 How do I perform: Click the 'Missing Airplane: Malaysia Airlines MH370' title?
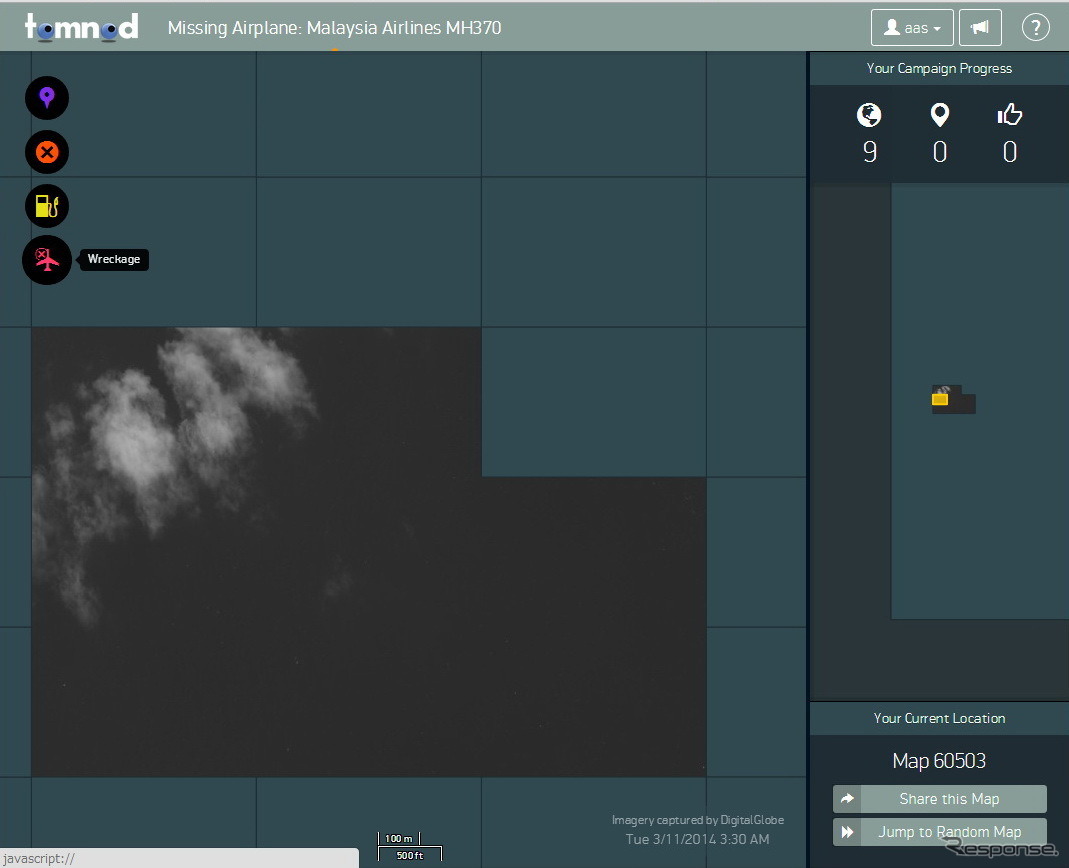[x=334, y=28]
